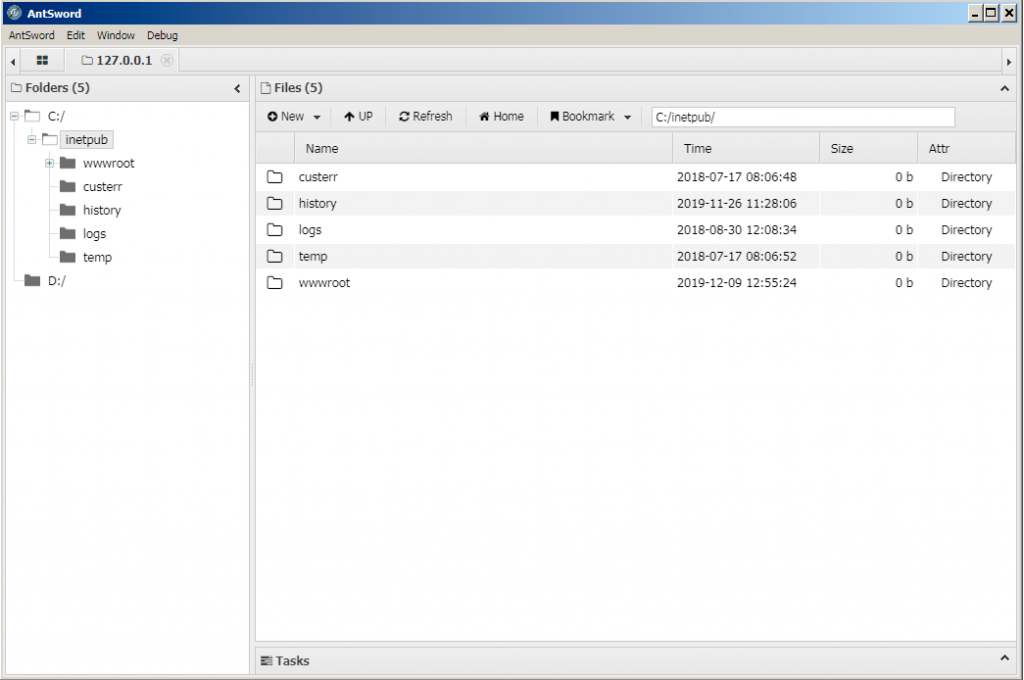Image resolution: width=1024 pixels, height=680 pixels.
Task: Select the logs name in file list
Action: click(310, 230)
